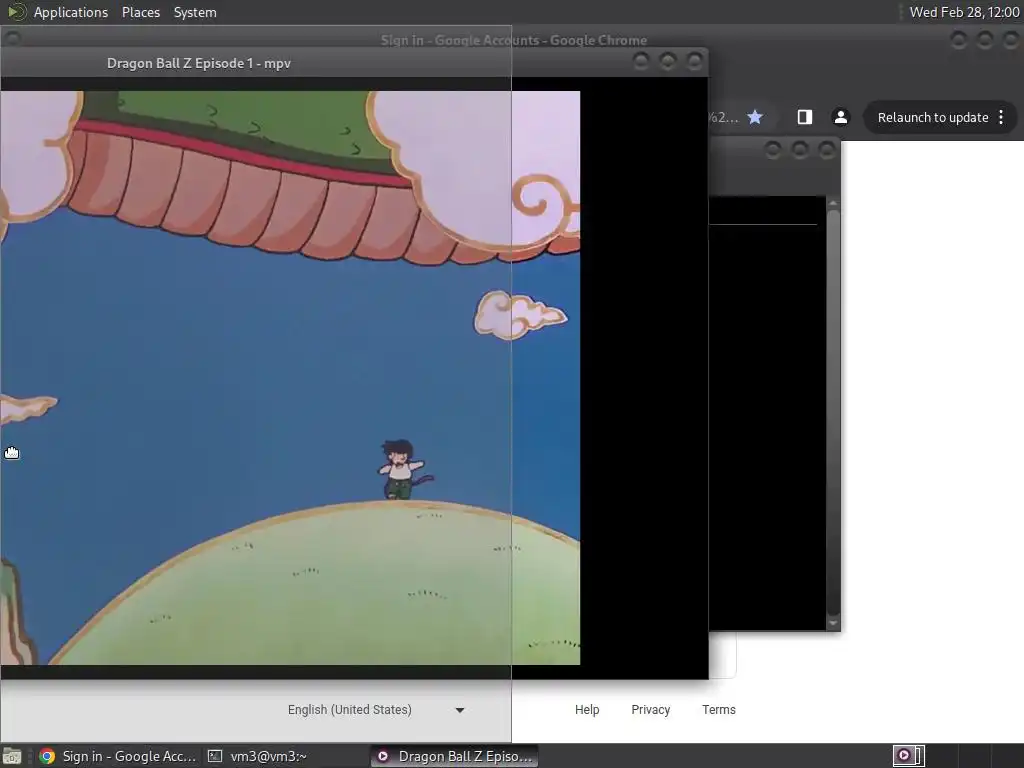Click the Chrome address bar text ending %2...

pyautogui.click(x=724, y=118)
